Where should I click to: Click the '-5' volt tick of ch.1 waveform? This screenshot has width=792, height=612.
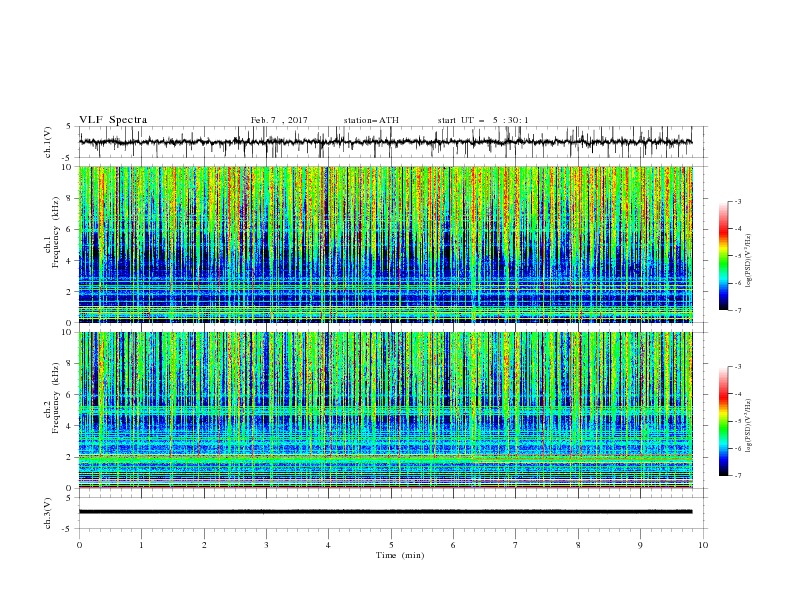[x=68, y=158]
